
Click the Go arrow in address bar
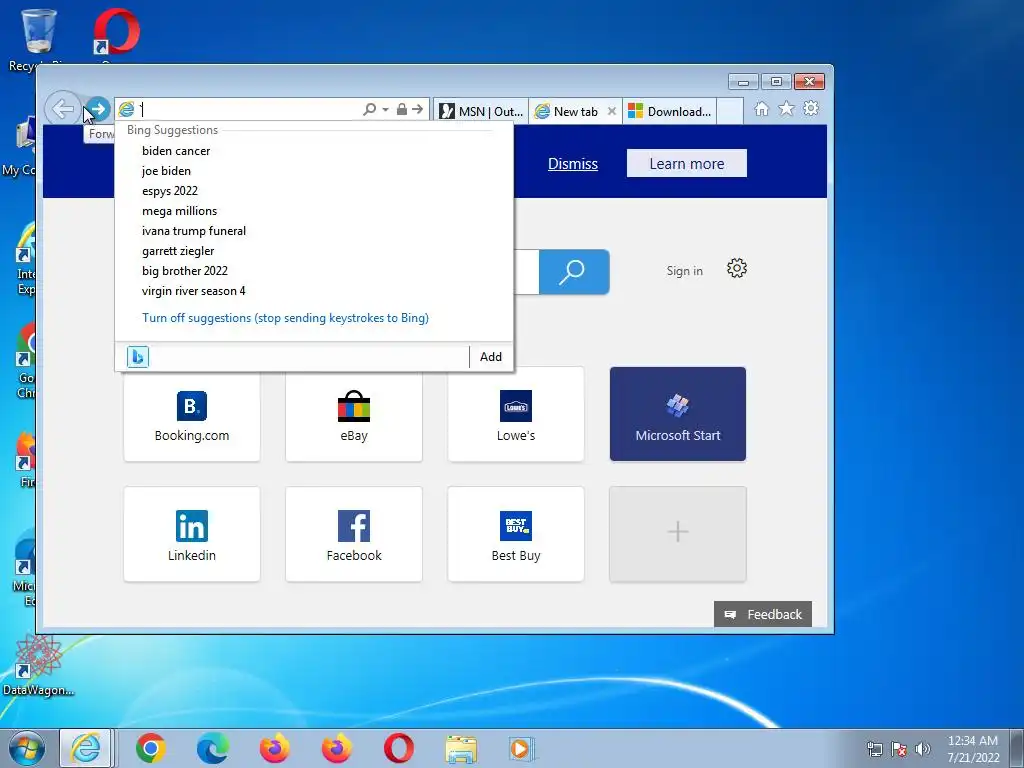pos(417,109)
